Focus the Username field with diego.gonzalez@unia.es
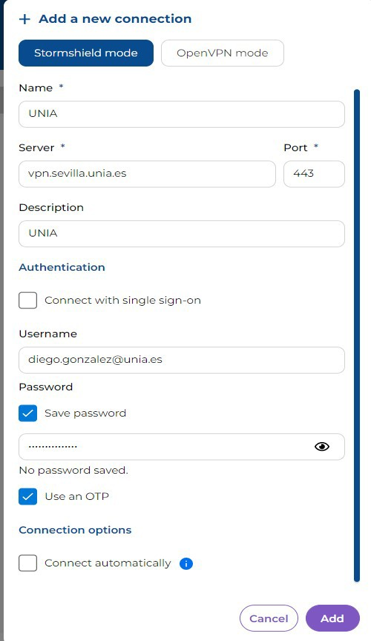 pyautogui.click(x=181, y=360)
